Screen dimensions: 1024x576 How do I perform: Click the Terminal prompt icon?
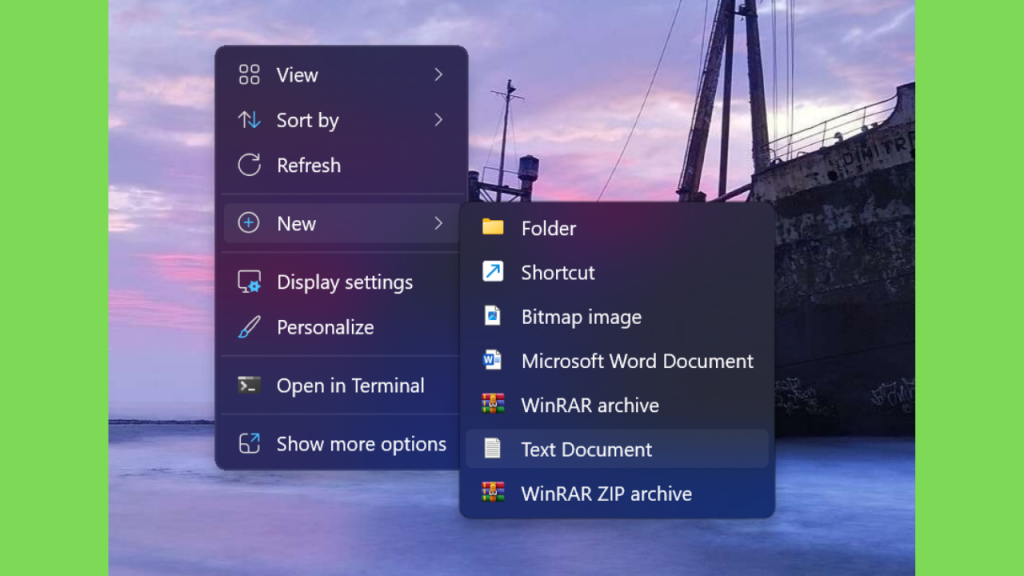(x=249, y=385)
